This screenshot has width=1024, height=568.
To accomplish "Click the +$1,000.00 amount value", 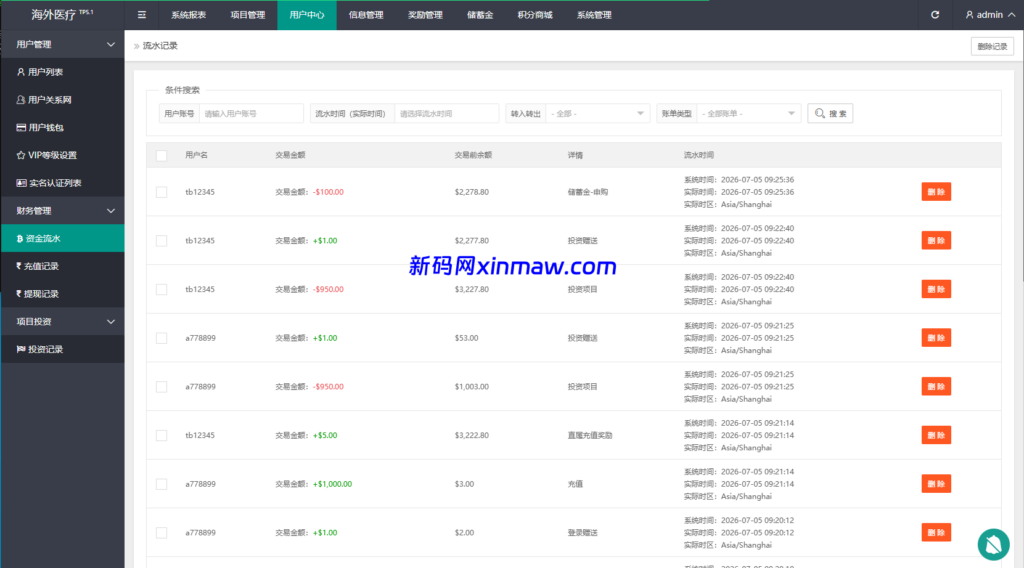I will pos(332,484).
